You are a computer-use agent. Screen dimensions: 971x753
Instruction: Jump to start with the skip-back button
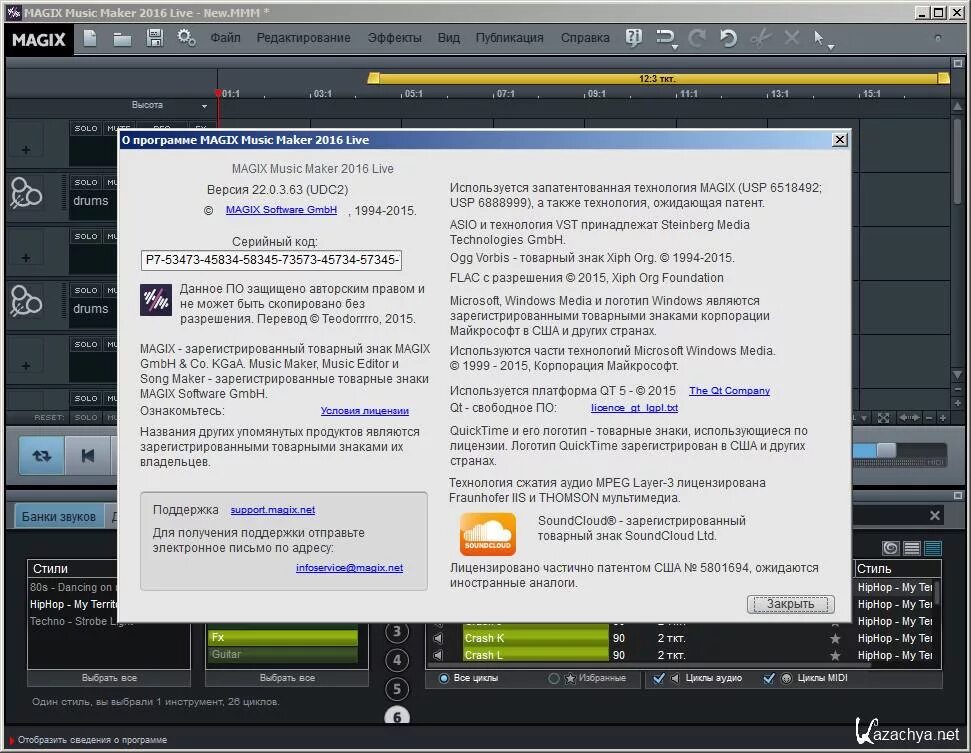pyautogui.click(x=88, y=456)
